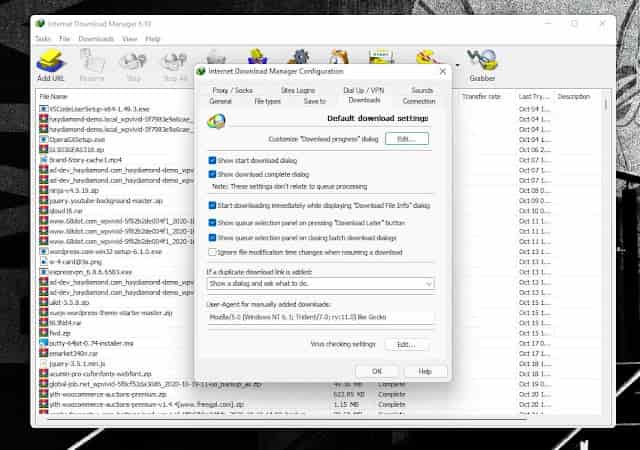Switch to the Sounds tab
Image resolution: width=640 pixels, height=450 pixels.
(x=422, y=90)
